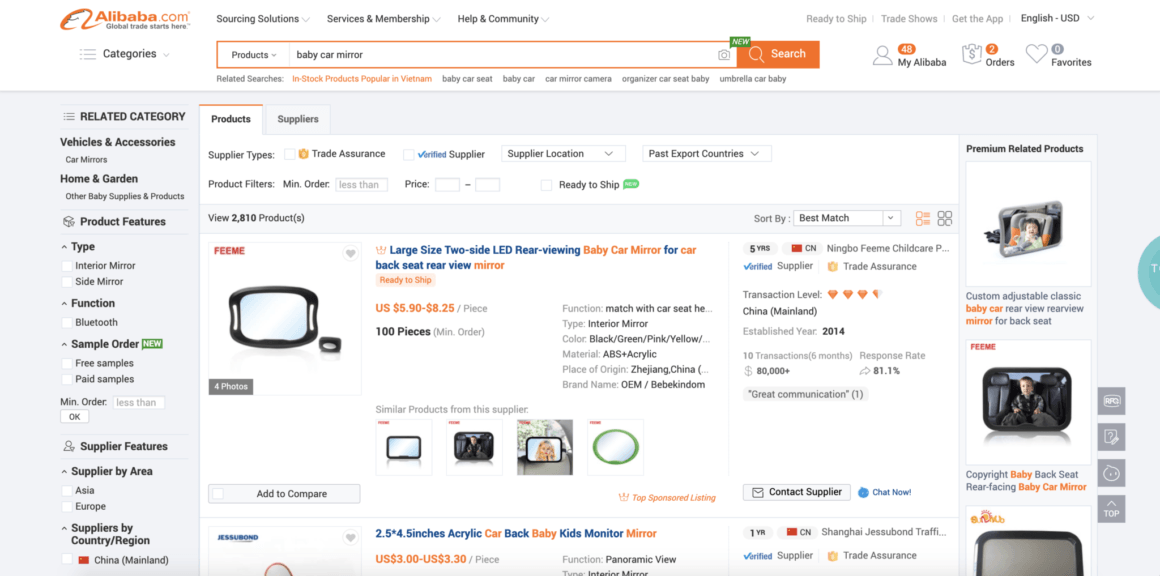Click Supplier Features person icon
This screenshot has width=1160, height=576.
69,447
